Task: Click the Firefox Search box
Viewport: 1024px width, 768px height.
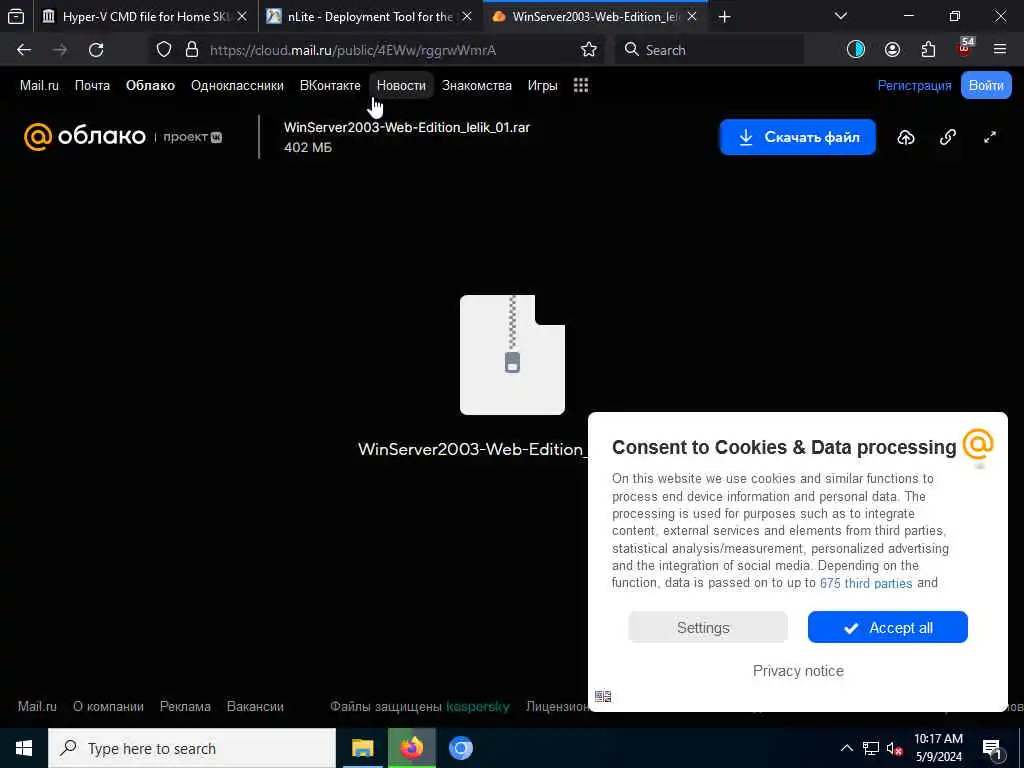Action: pyautogui.click(x=708, y=50)
